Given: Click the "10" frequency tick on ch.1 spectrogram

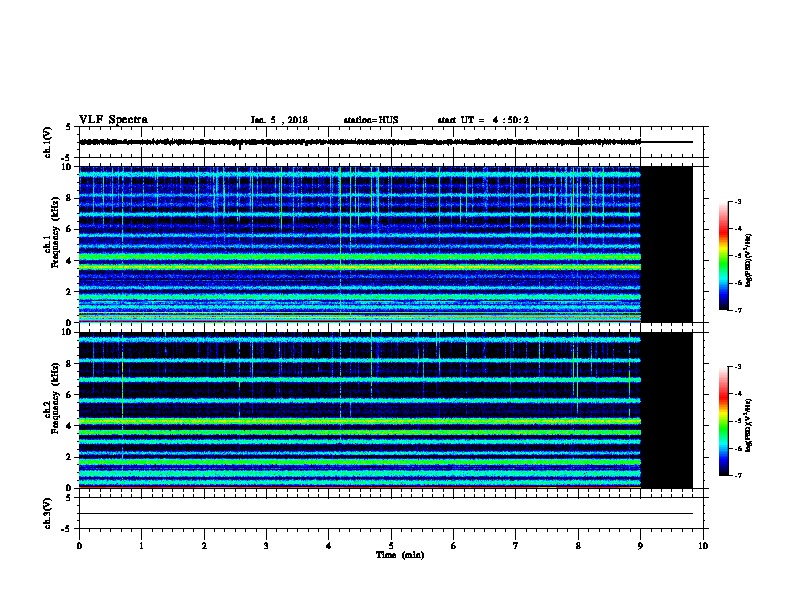Looking at the screenshot, I should click(68, 167).
